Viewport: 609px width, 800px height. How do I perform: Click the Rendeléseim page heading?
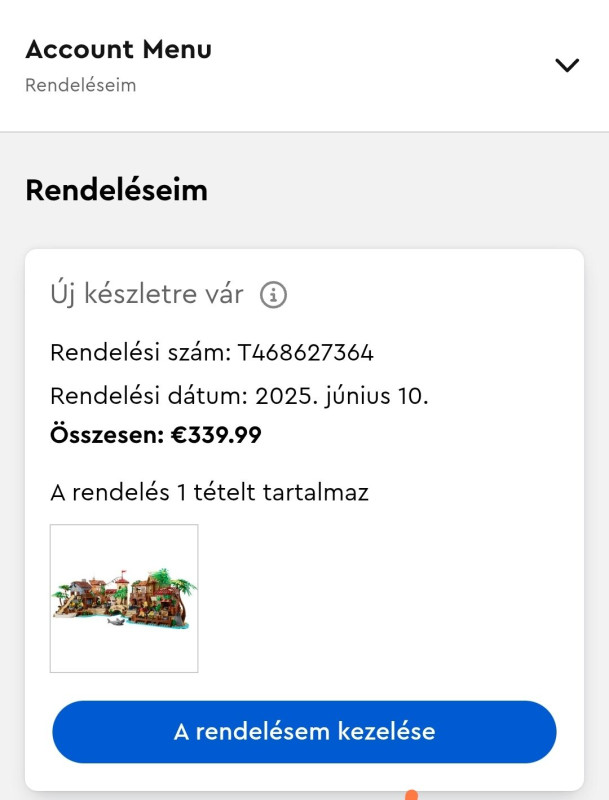coord(117,190)
